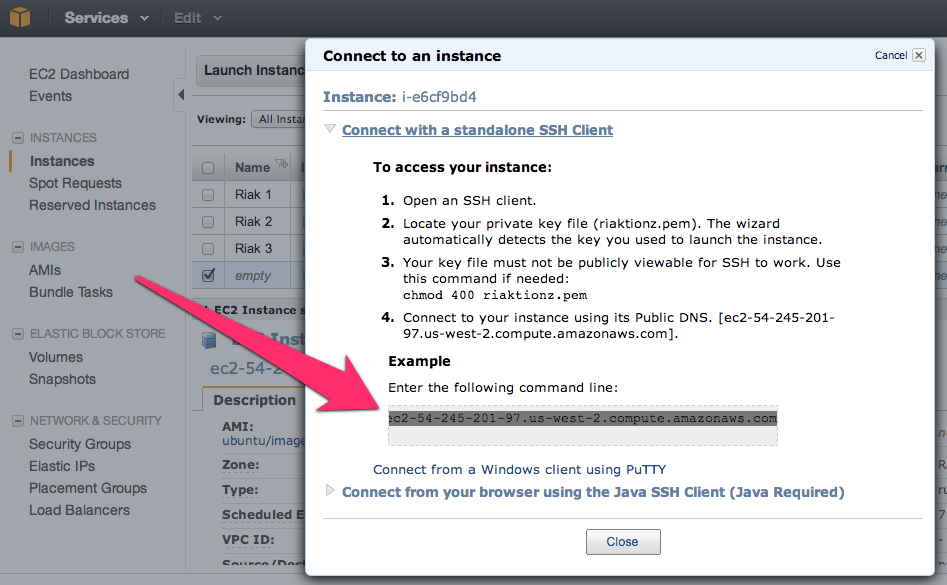Open AMIs page
Viewport: 947px width, 585px height.
pos(45,270)
